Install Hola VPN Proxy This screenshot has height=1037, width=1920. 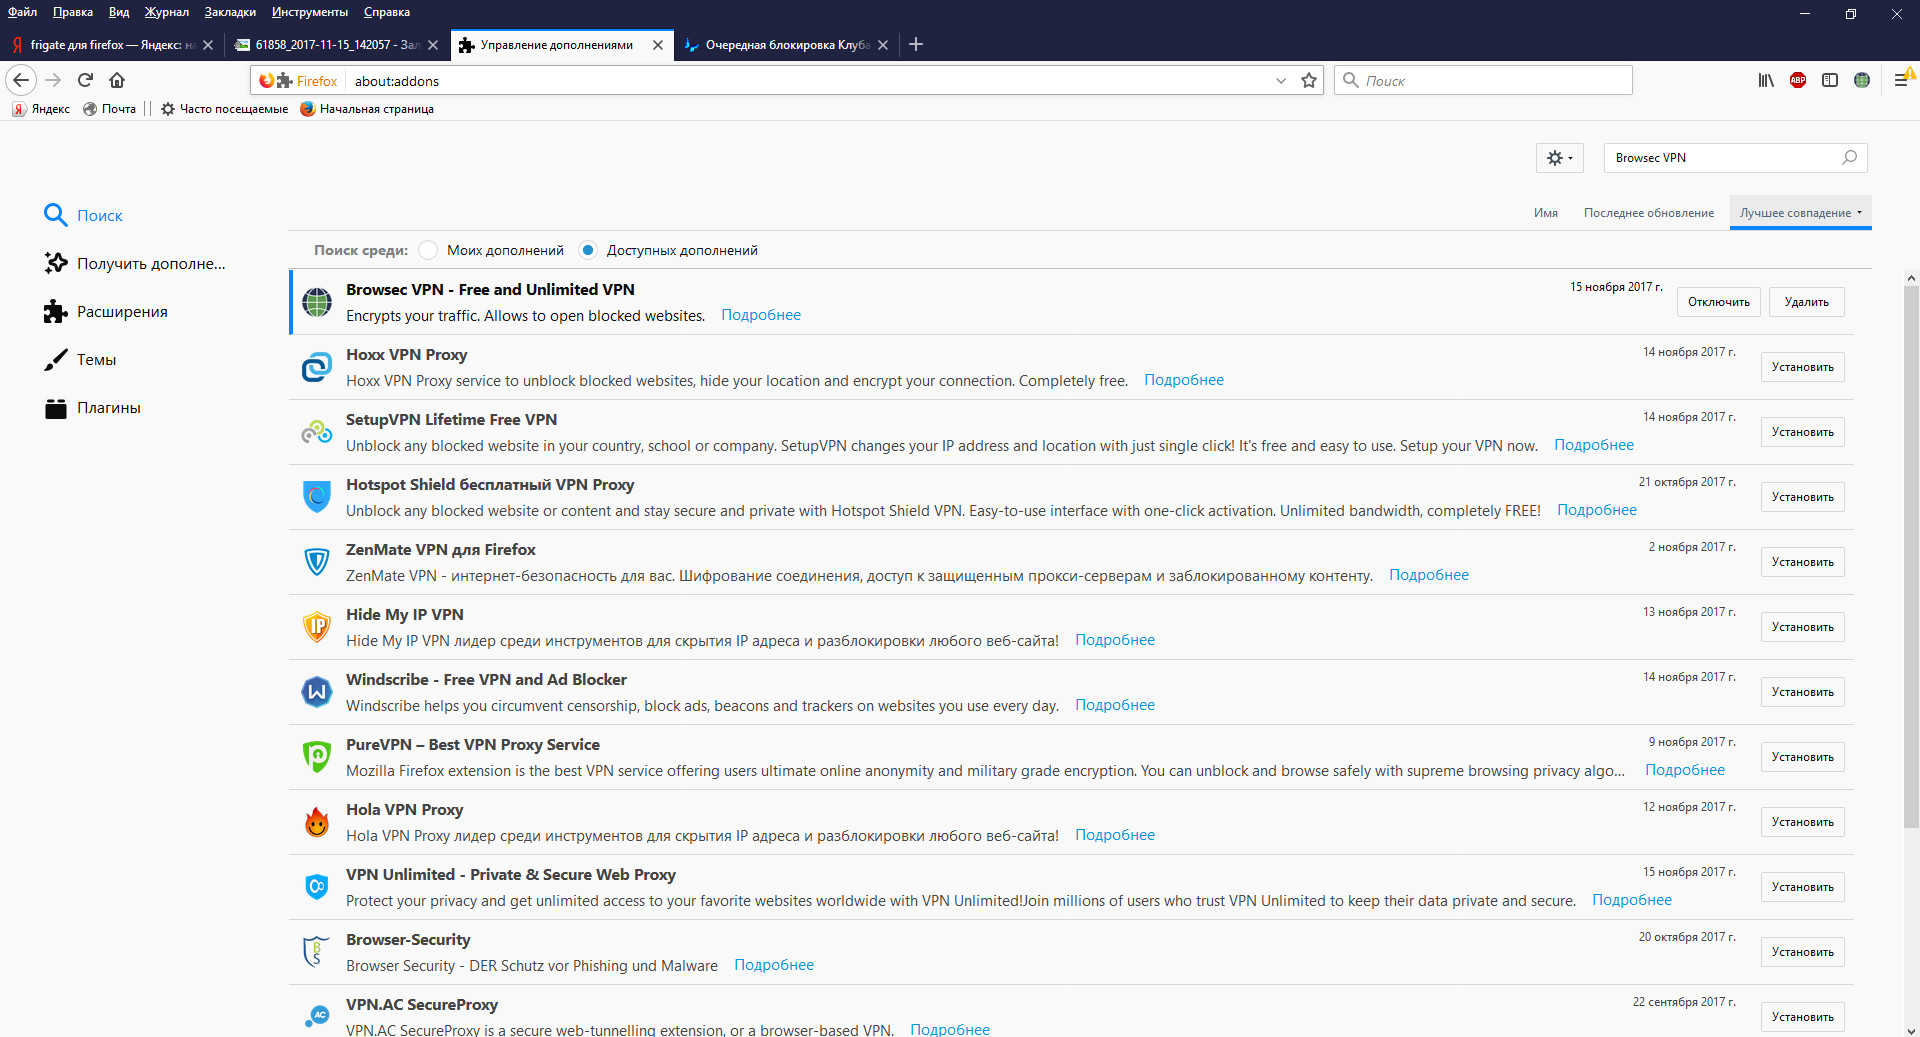[x=1803, y=822]
